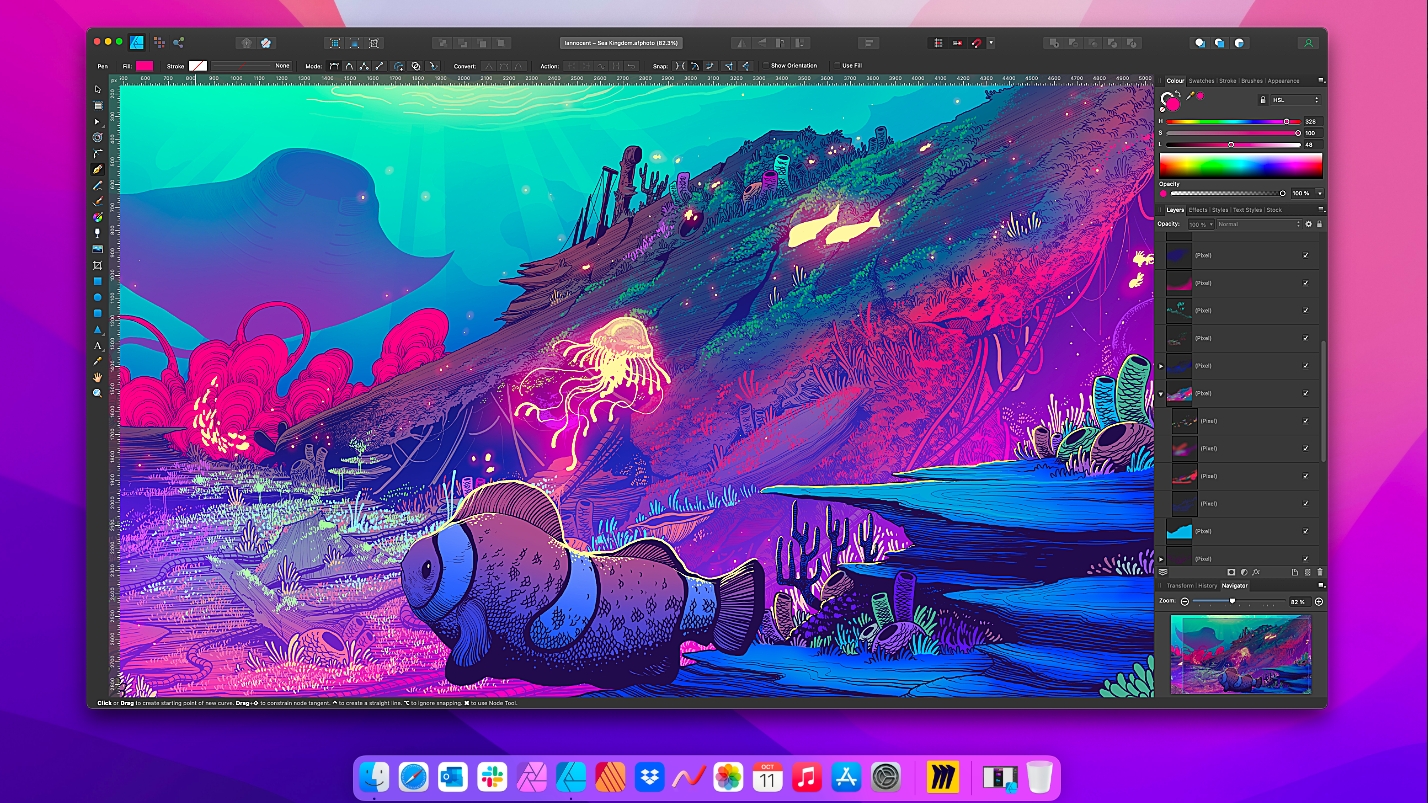Image resolution: width=1428 pixels, height=803 pixels.
Task: Select the Artboard tool
Action: pyautogui.click(x=98, y=105)
